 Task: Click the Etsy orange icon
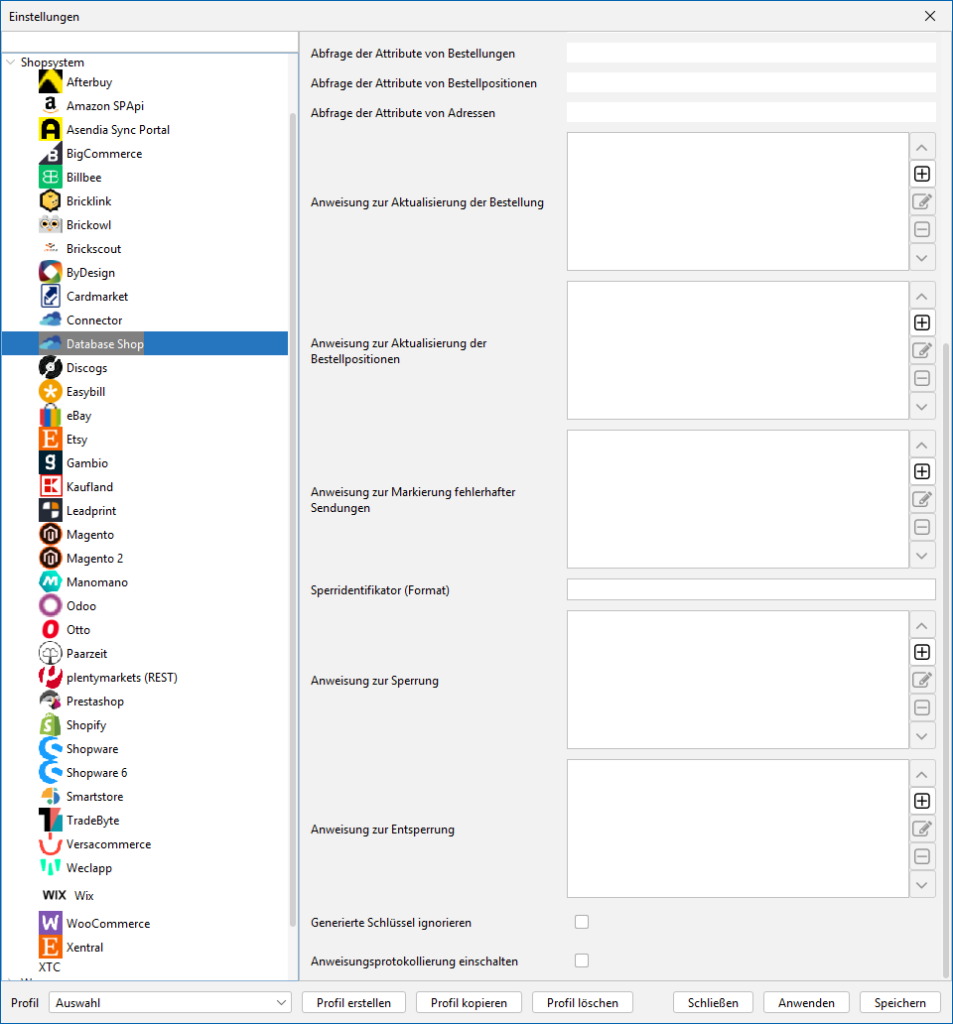[50, 439]
